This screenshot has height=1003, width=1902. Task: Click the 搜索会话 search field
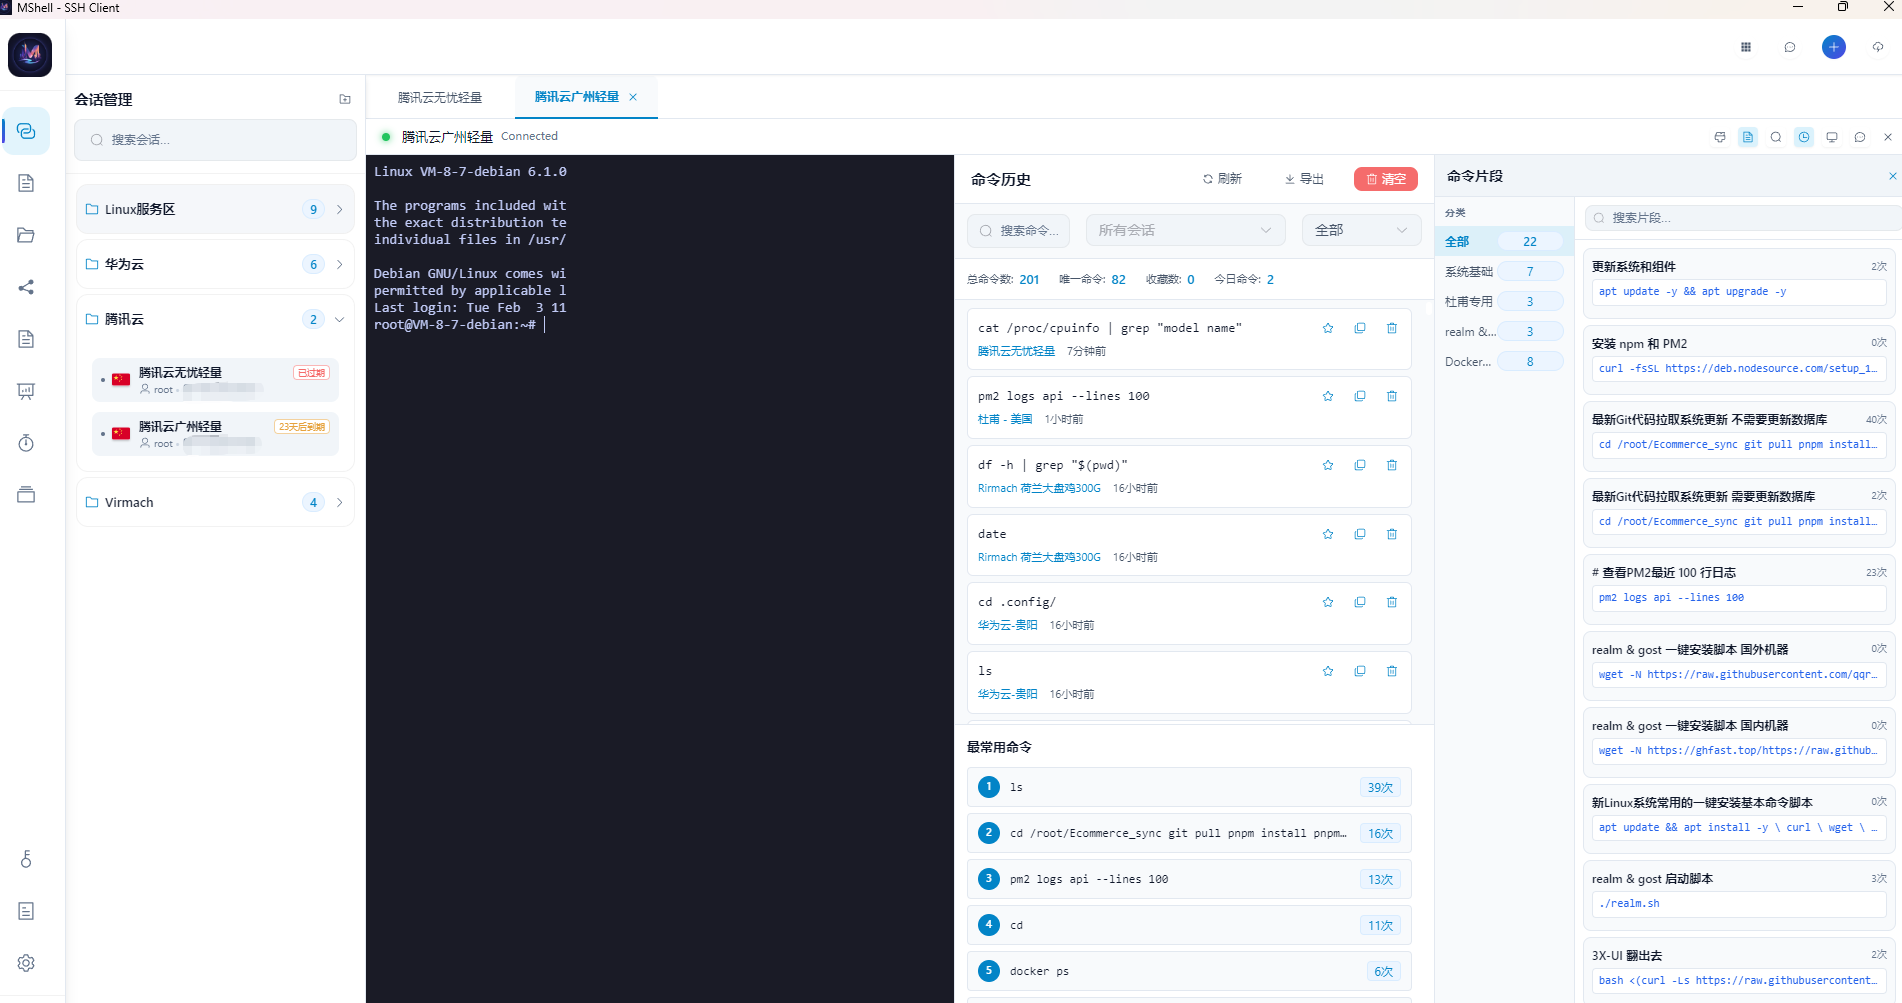[215, 140]
